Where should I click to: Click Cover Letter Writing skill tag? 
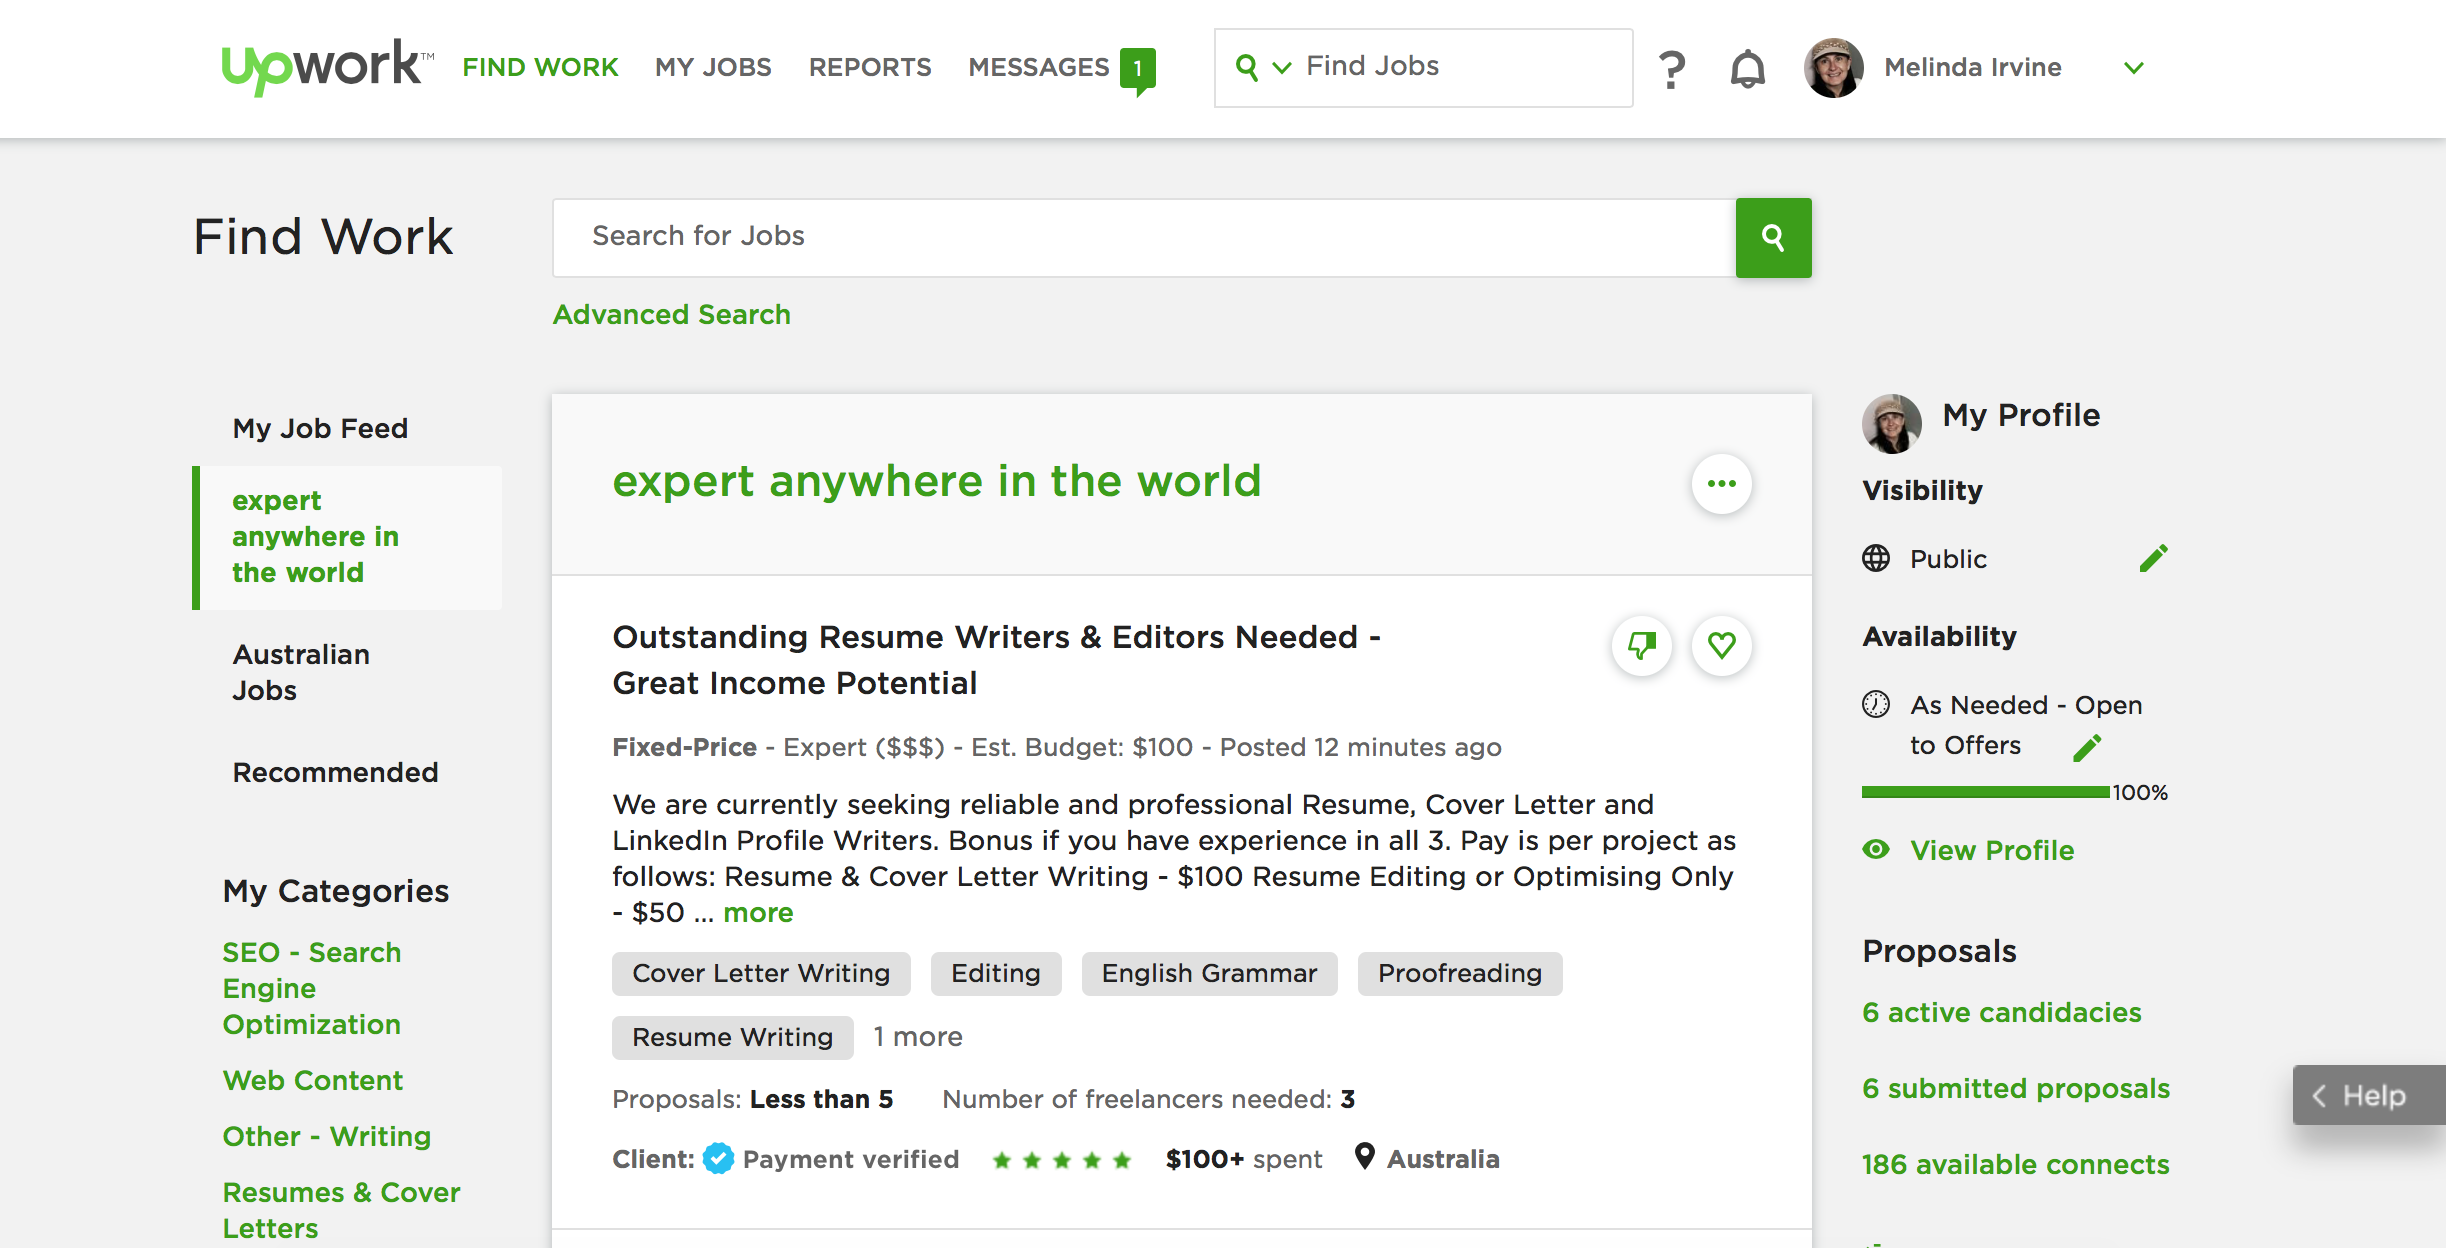(761, 973)
